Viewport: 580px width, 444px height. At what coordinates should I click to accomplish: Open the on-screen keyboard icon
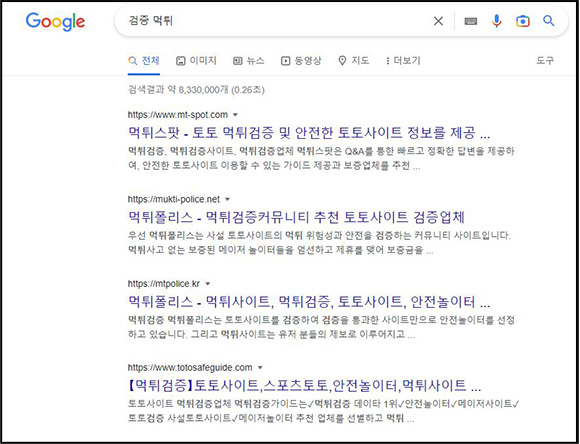point(471,21)
